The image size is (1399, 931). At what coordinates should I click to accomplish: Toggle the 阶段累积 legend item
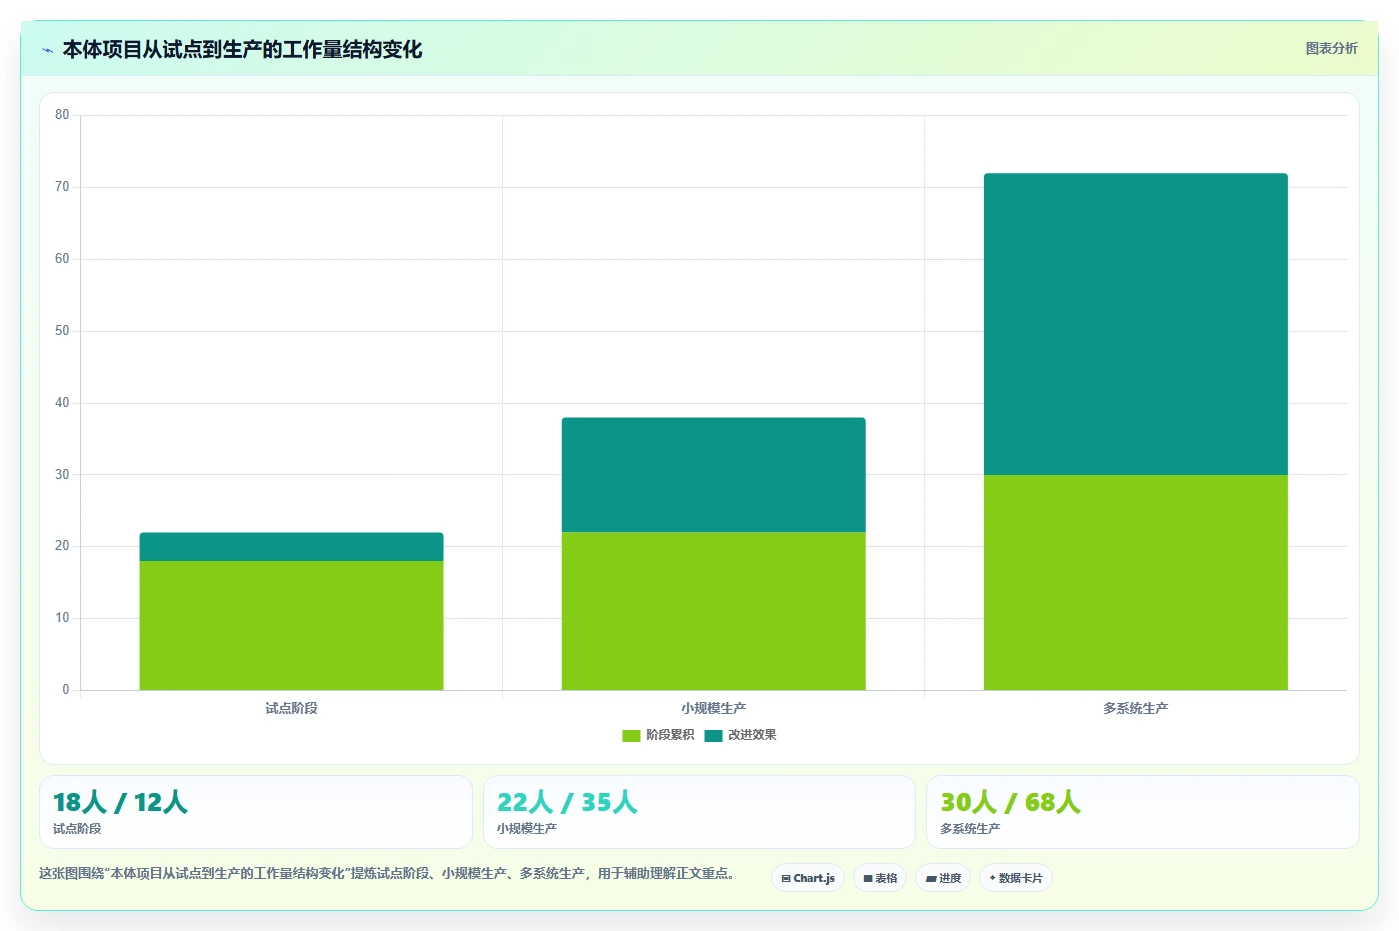(x=658, y=735)
